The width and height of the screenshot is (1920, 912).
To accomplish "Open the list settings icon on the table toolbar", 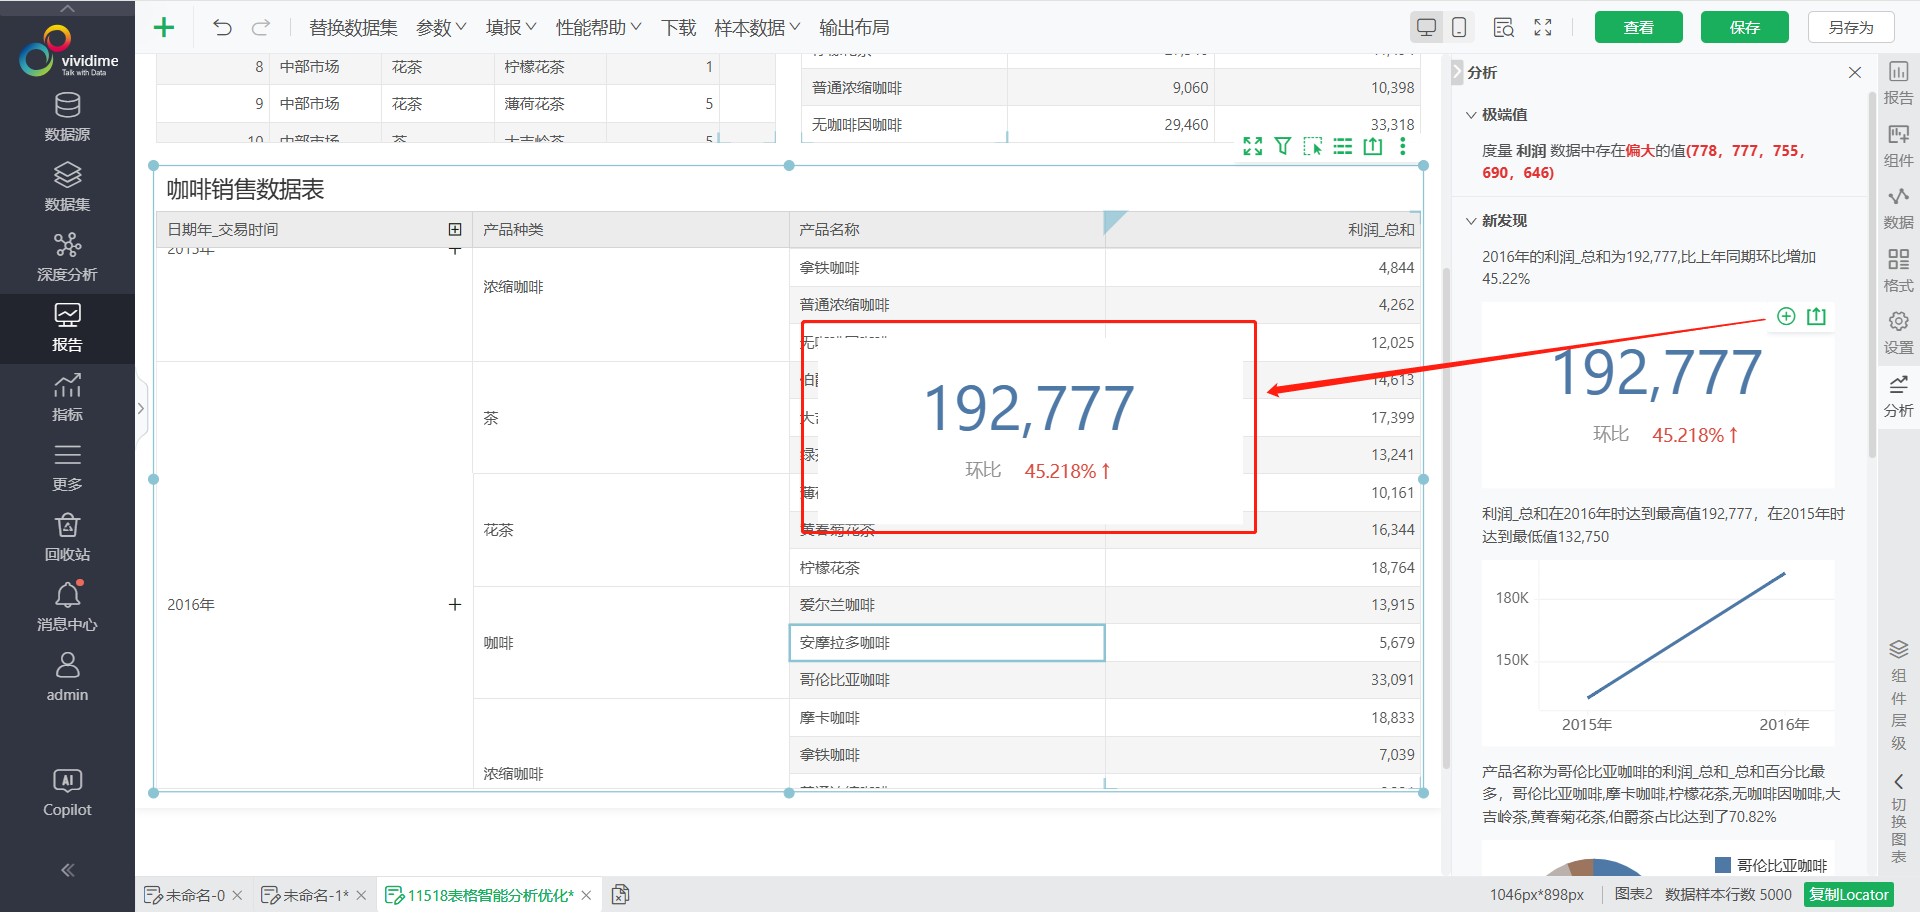I will tap(1343, 147).
